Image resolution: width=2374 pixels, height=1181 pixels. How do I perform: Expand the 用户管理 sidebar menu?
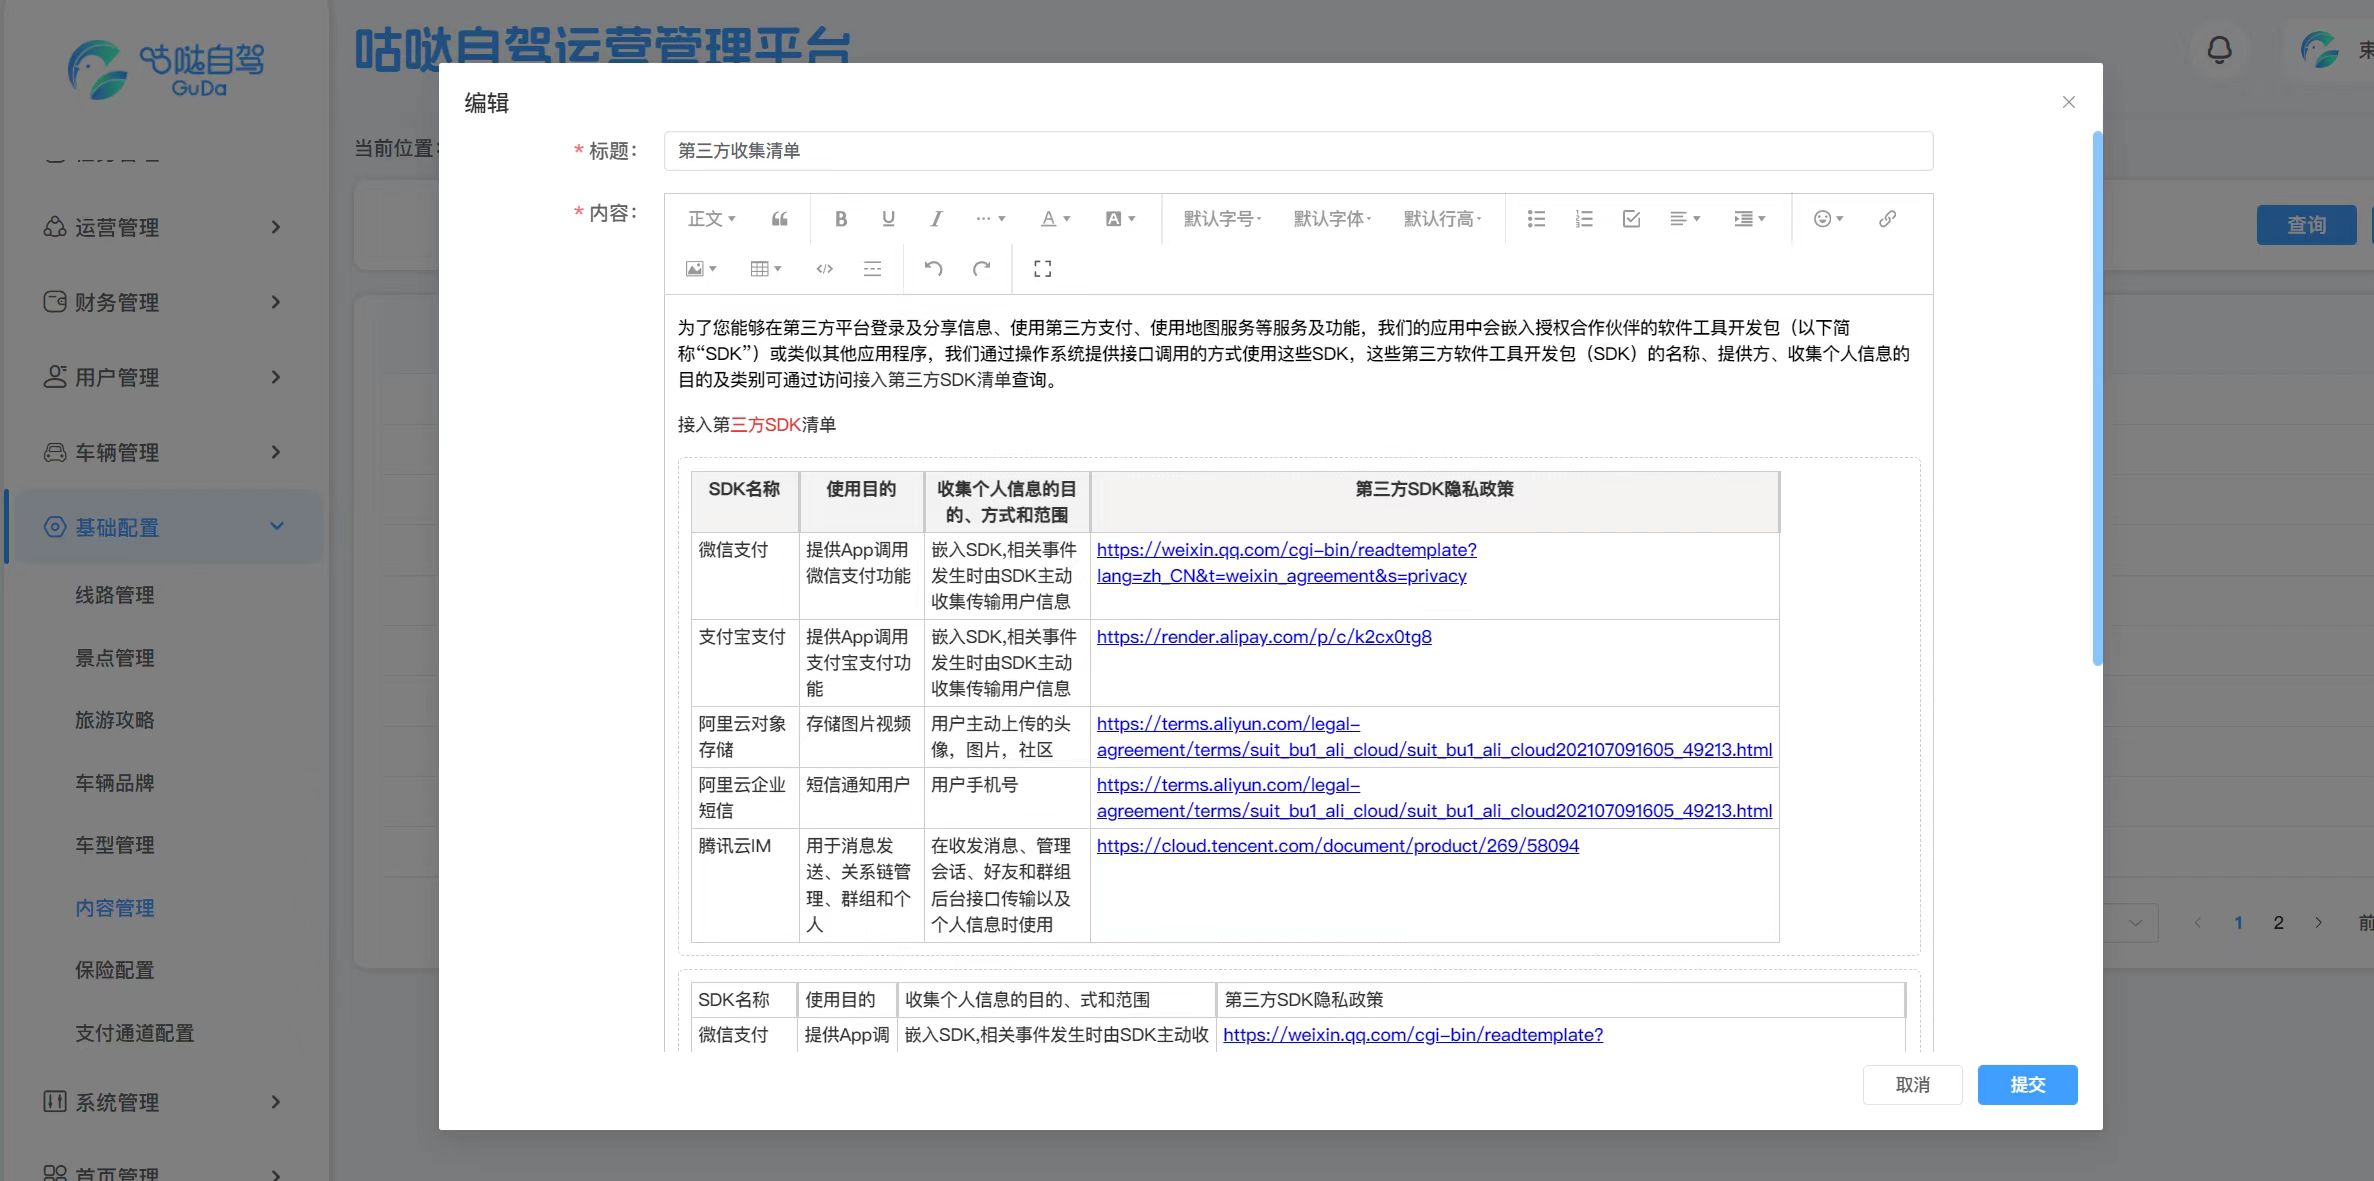pos(163,377)
